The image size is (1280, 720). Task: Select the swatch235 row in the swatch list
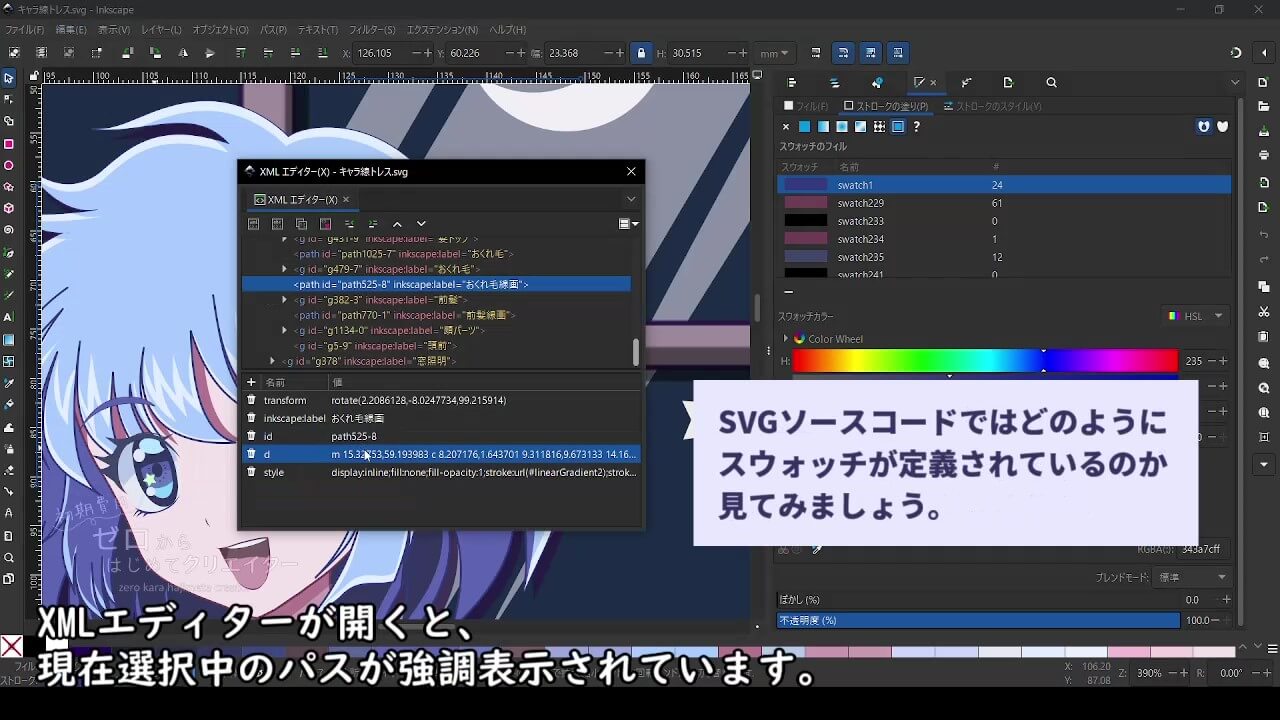point(1004,257)
